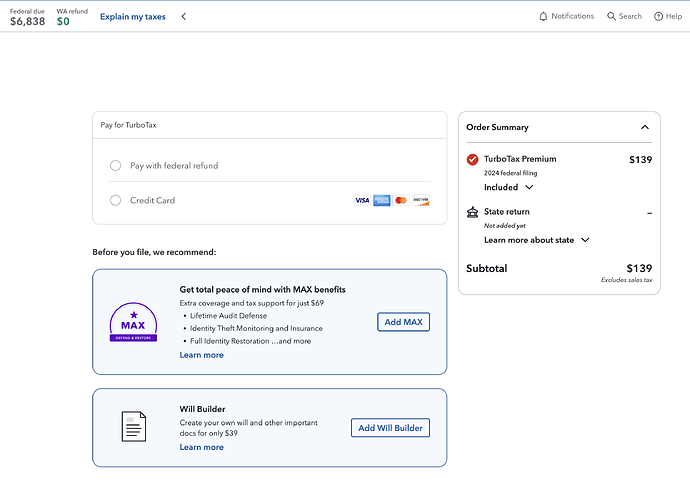Click the Visa card logo

[362, 200]
